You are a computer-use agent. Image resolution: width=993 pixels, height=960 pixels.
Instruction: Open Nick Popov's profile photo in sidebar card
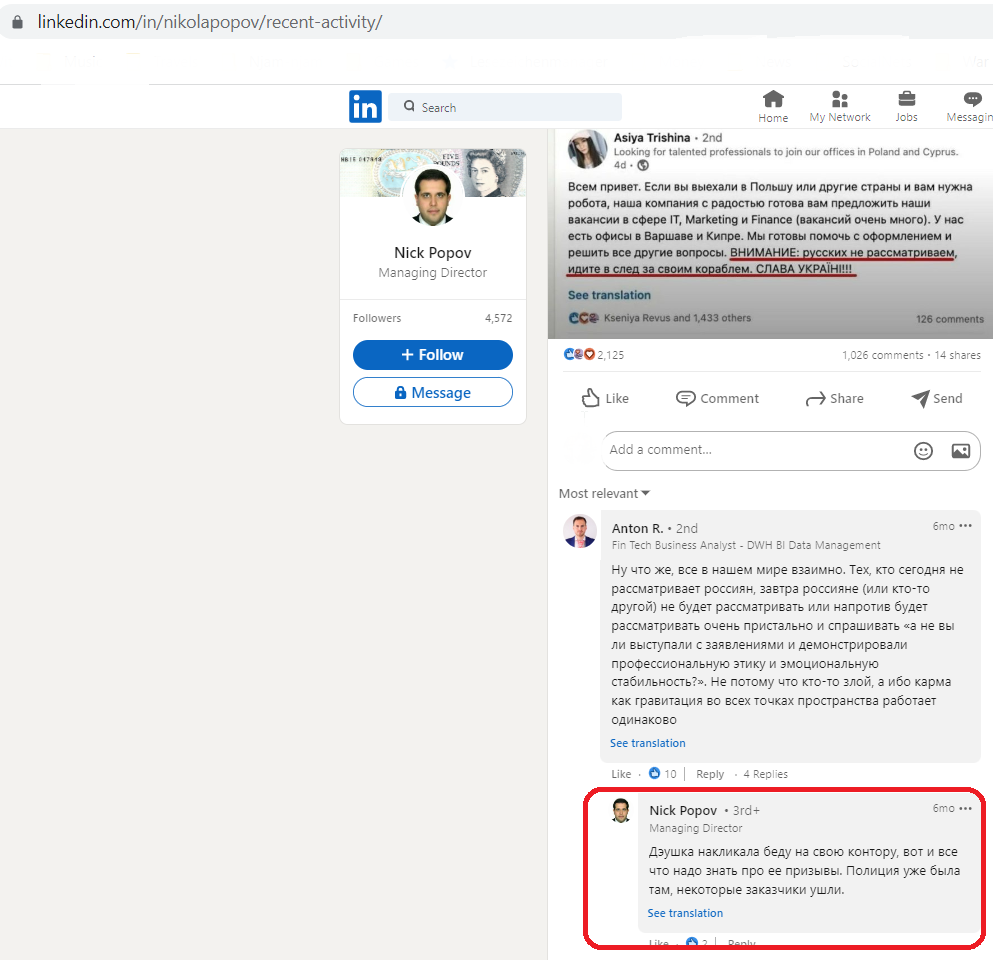pyautogui.click(x=433, y=197)
